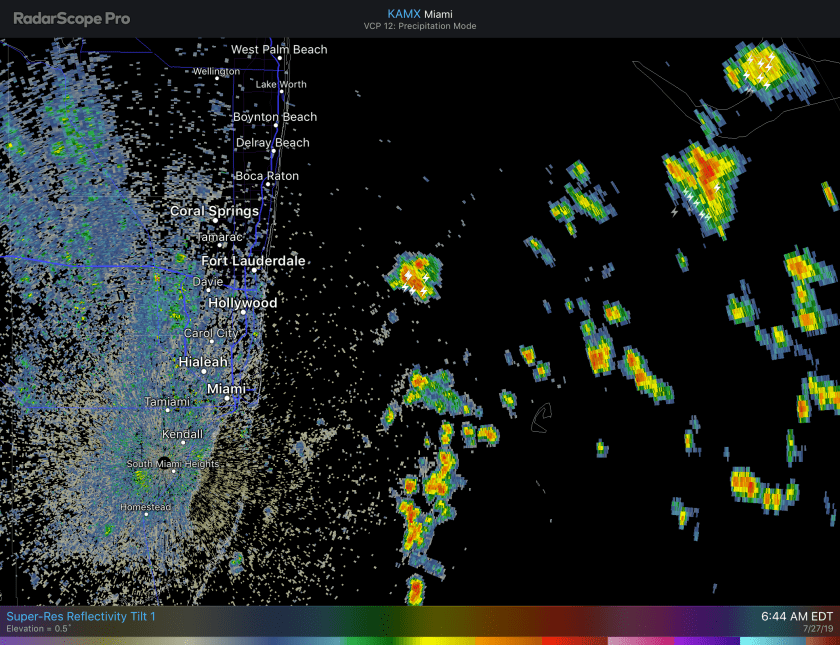Image resolution: width=840 pixels, height=645 pixels.
Task: Tap the Hialeah city label
Action: point(203,361)
